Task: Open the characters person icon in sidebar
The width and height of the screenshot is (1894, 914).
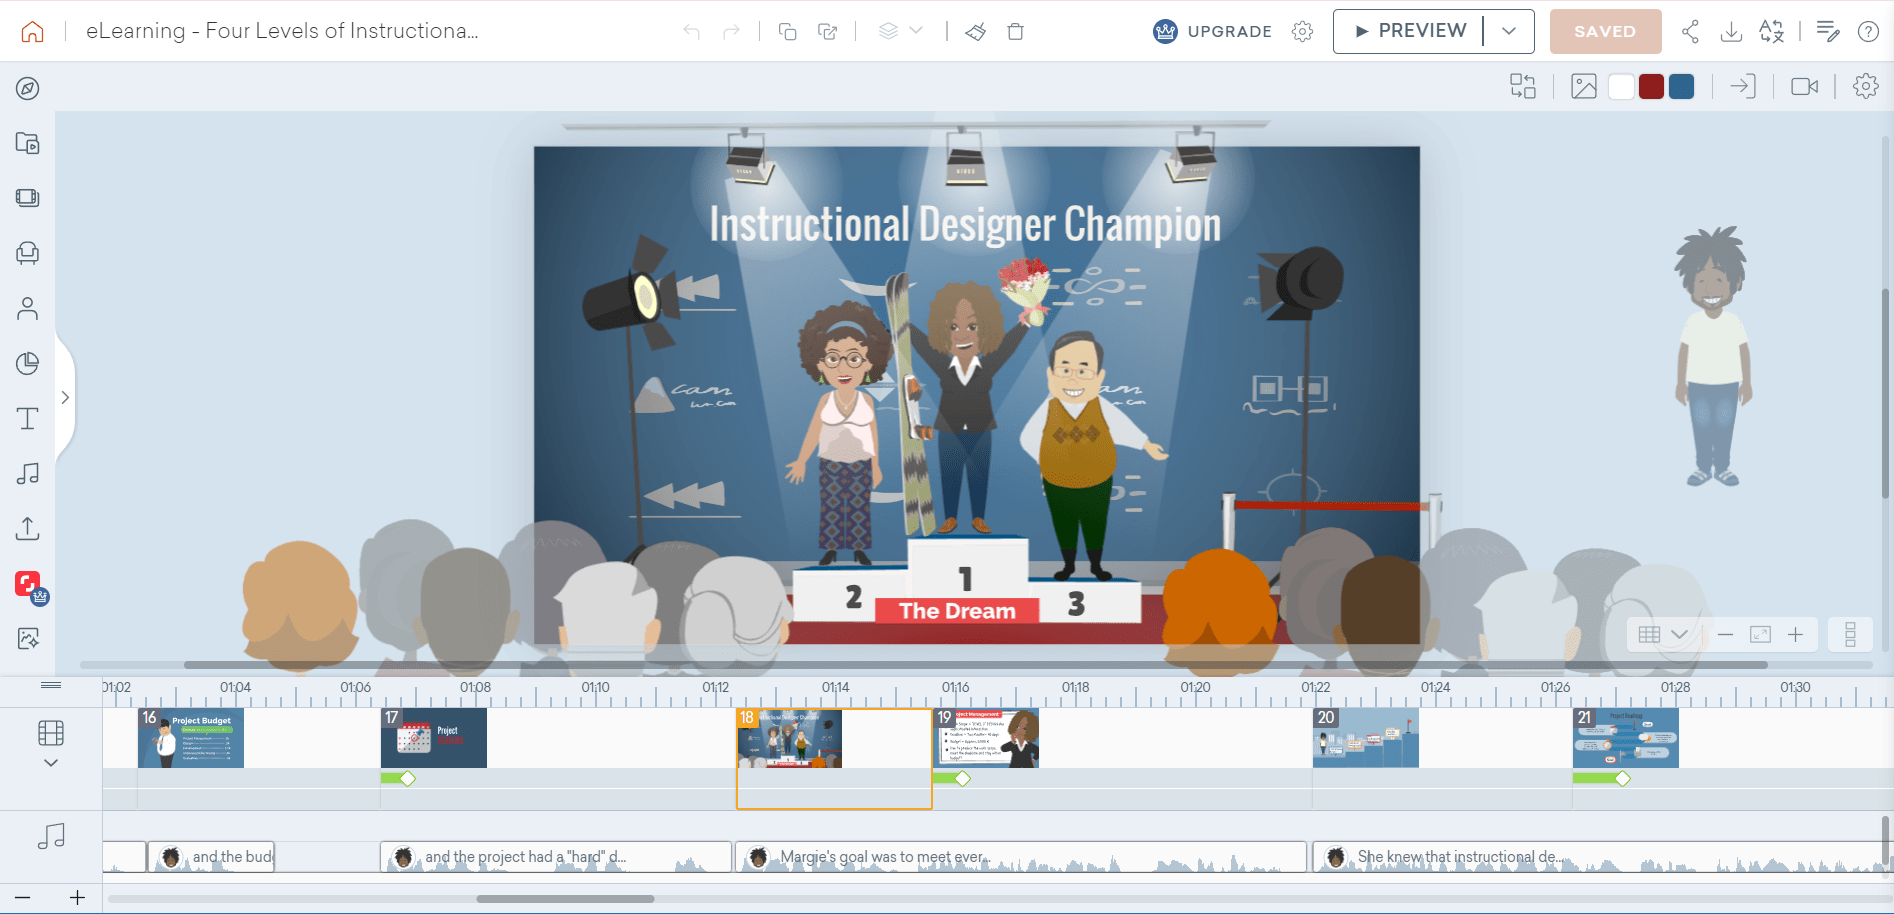Action: tap(28, 308)
